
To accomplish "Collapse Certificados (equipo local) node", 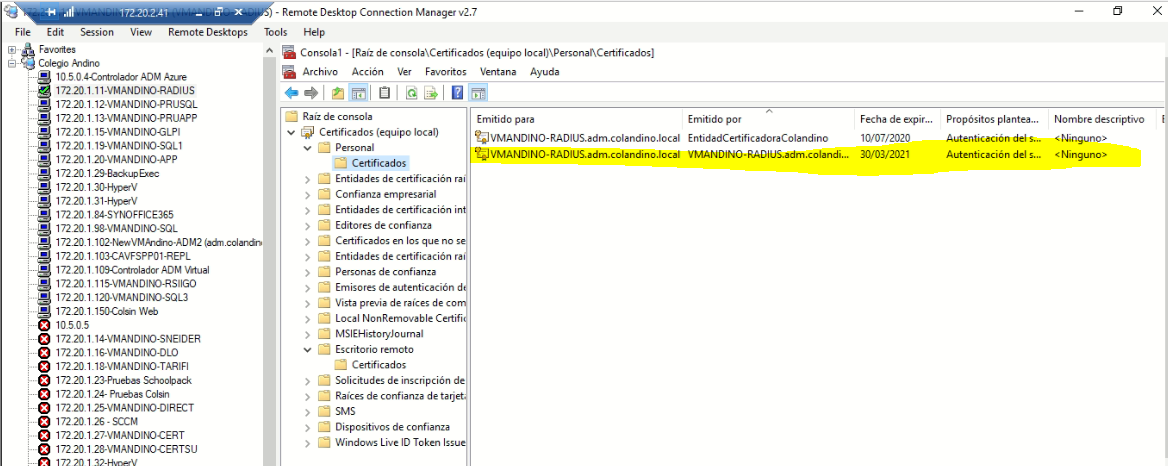I will [x=291, y=133].
